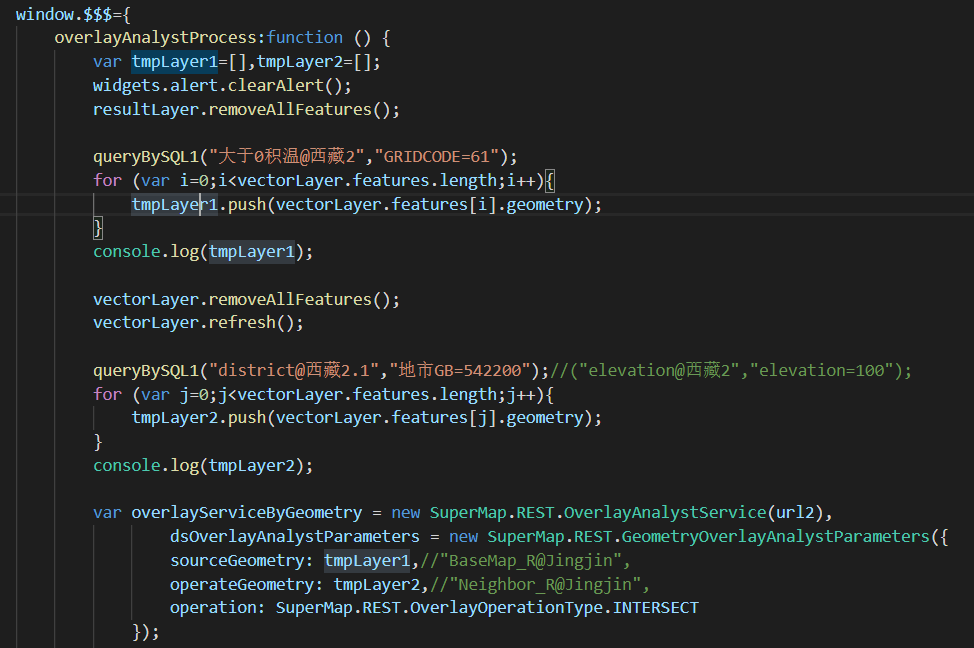Click the string "地市GB=542200"
974x648 pixels.
[460, 371]
